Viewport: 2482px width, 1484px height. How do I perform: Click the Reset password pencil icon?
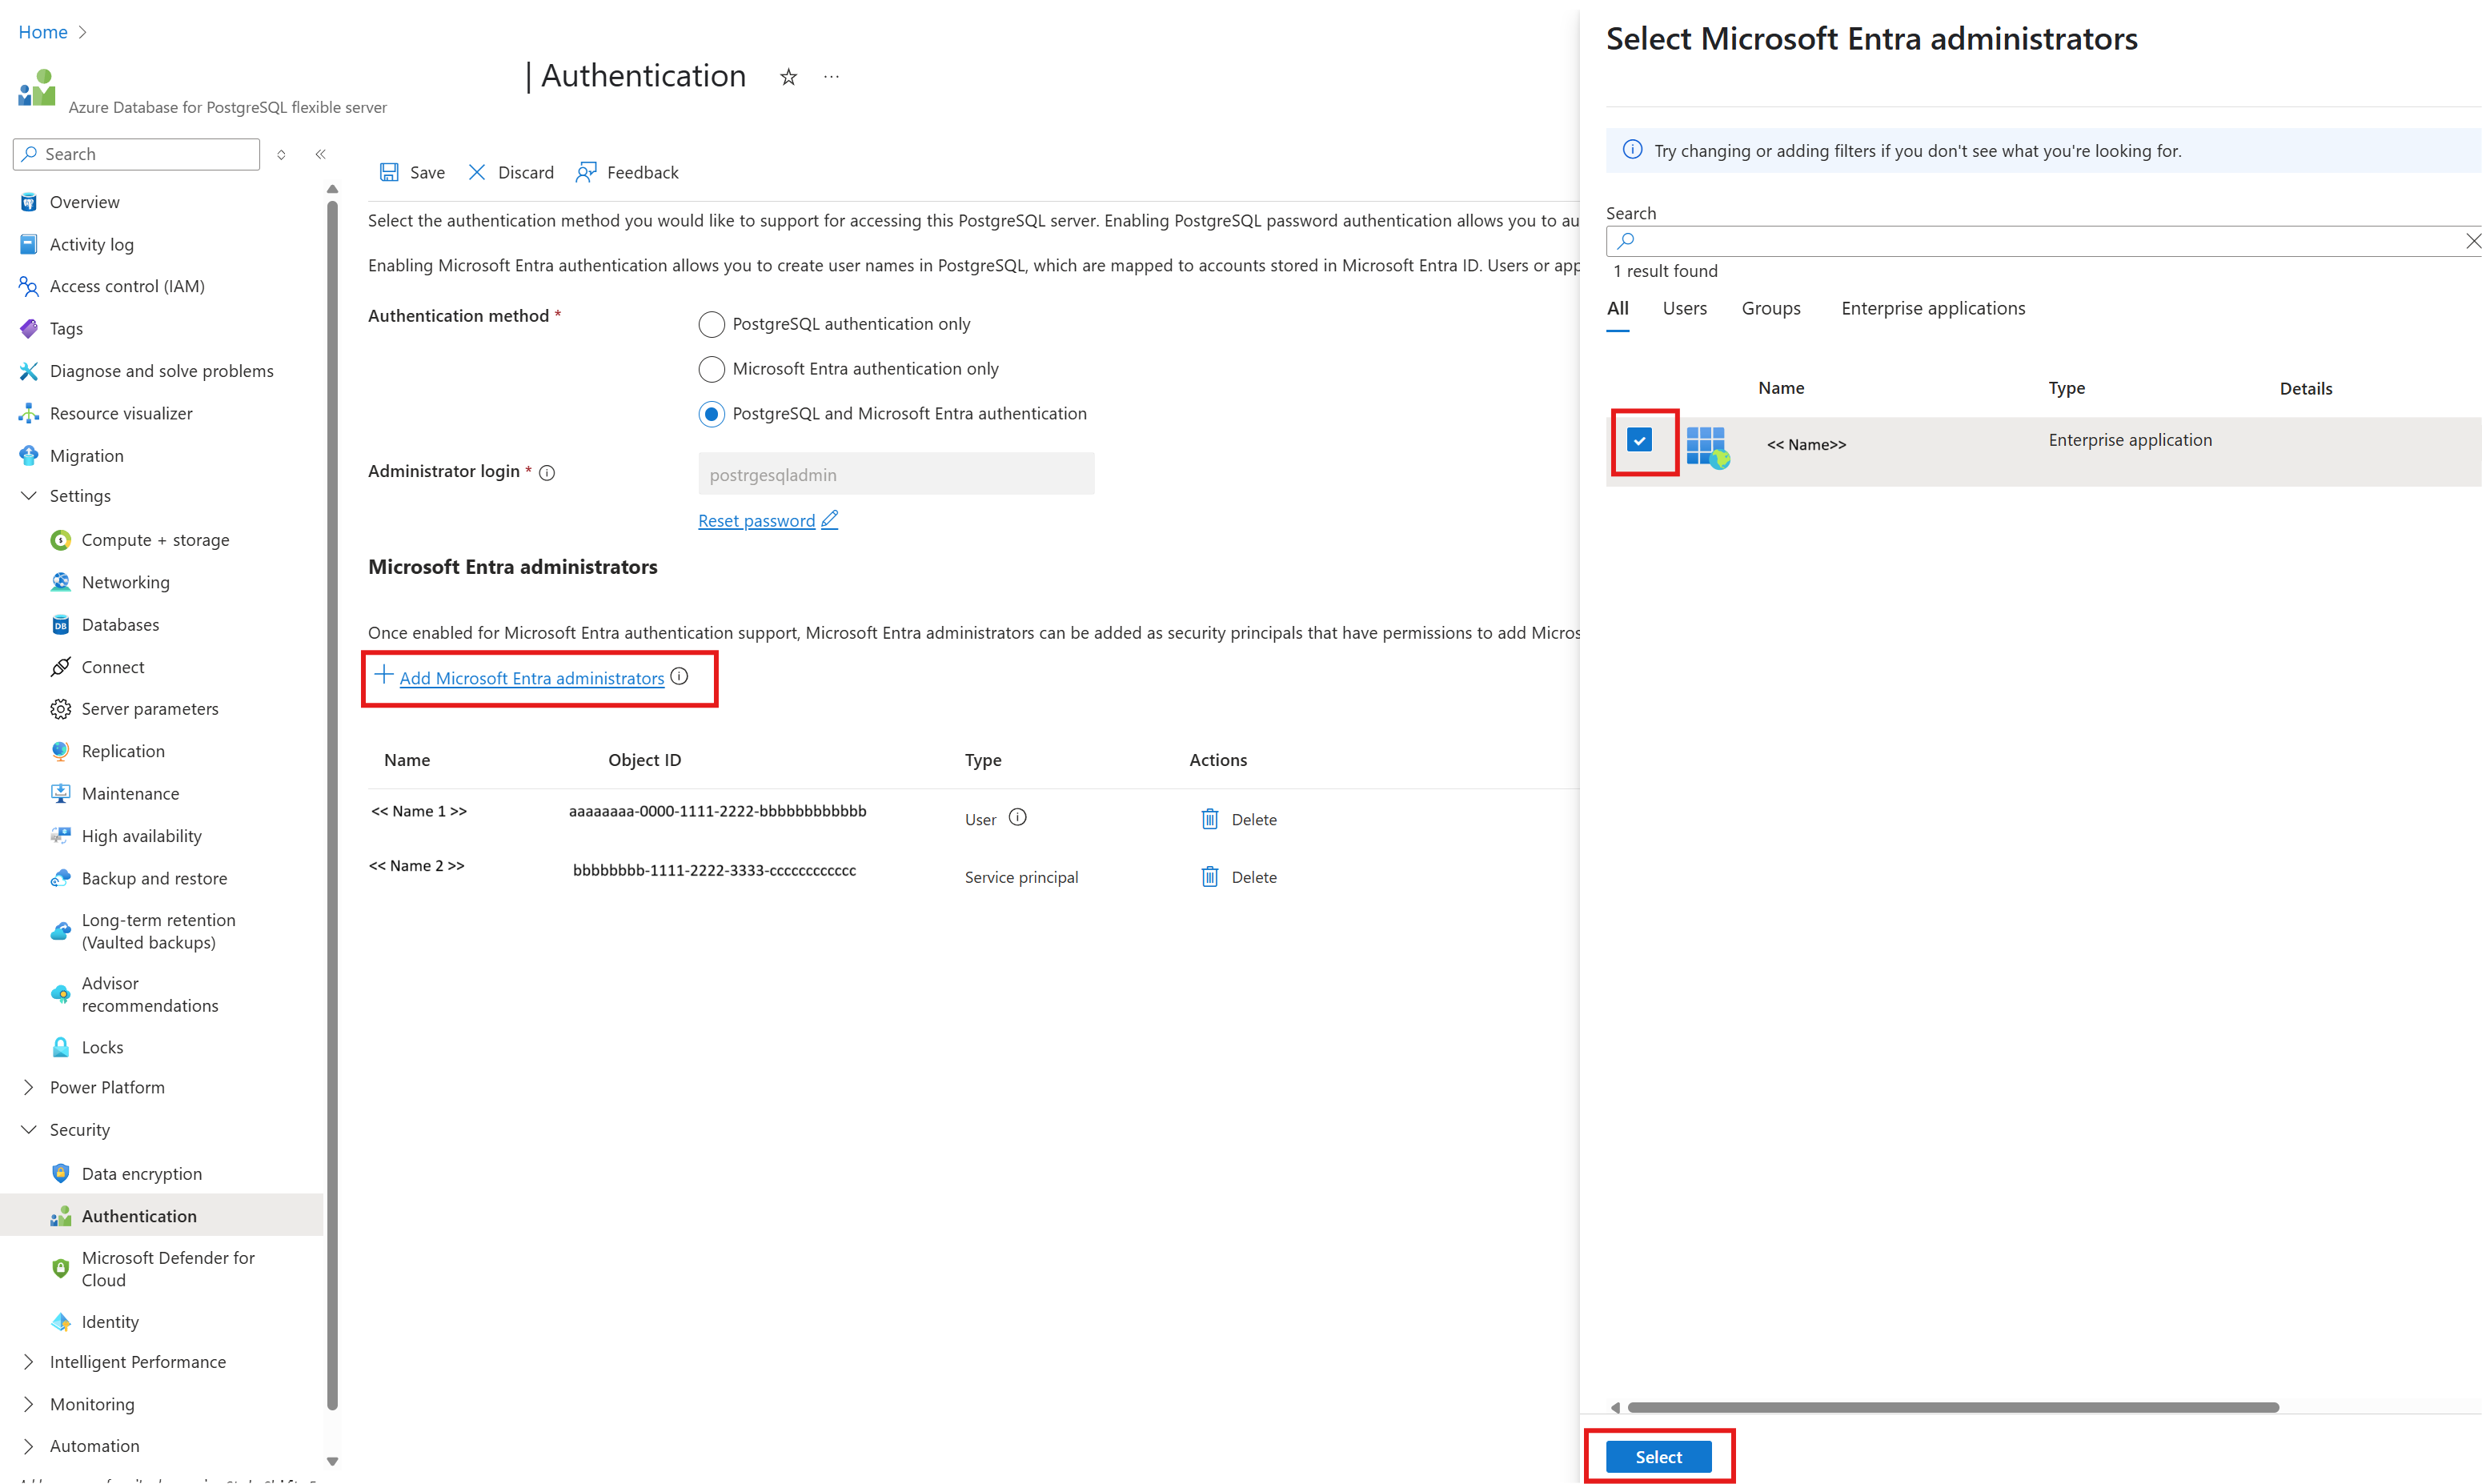(830, 520)
